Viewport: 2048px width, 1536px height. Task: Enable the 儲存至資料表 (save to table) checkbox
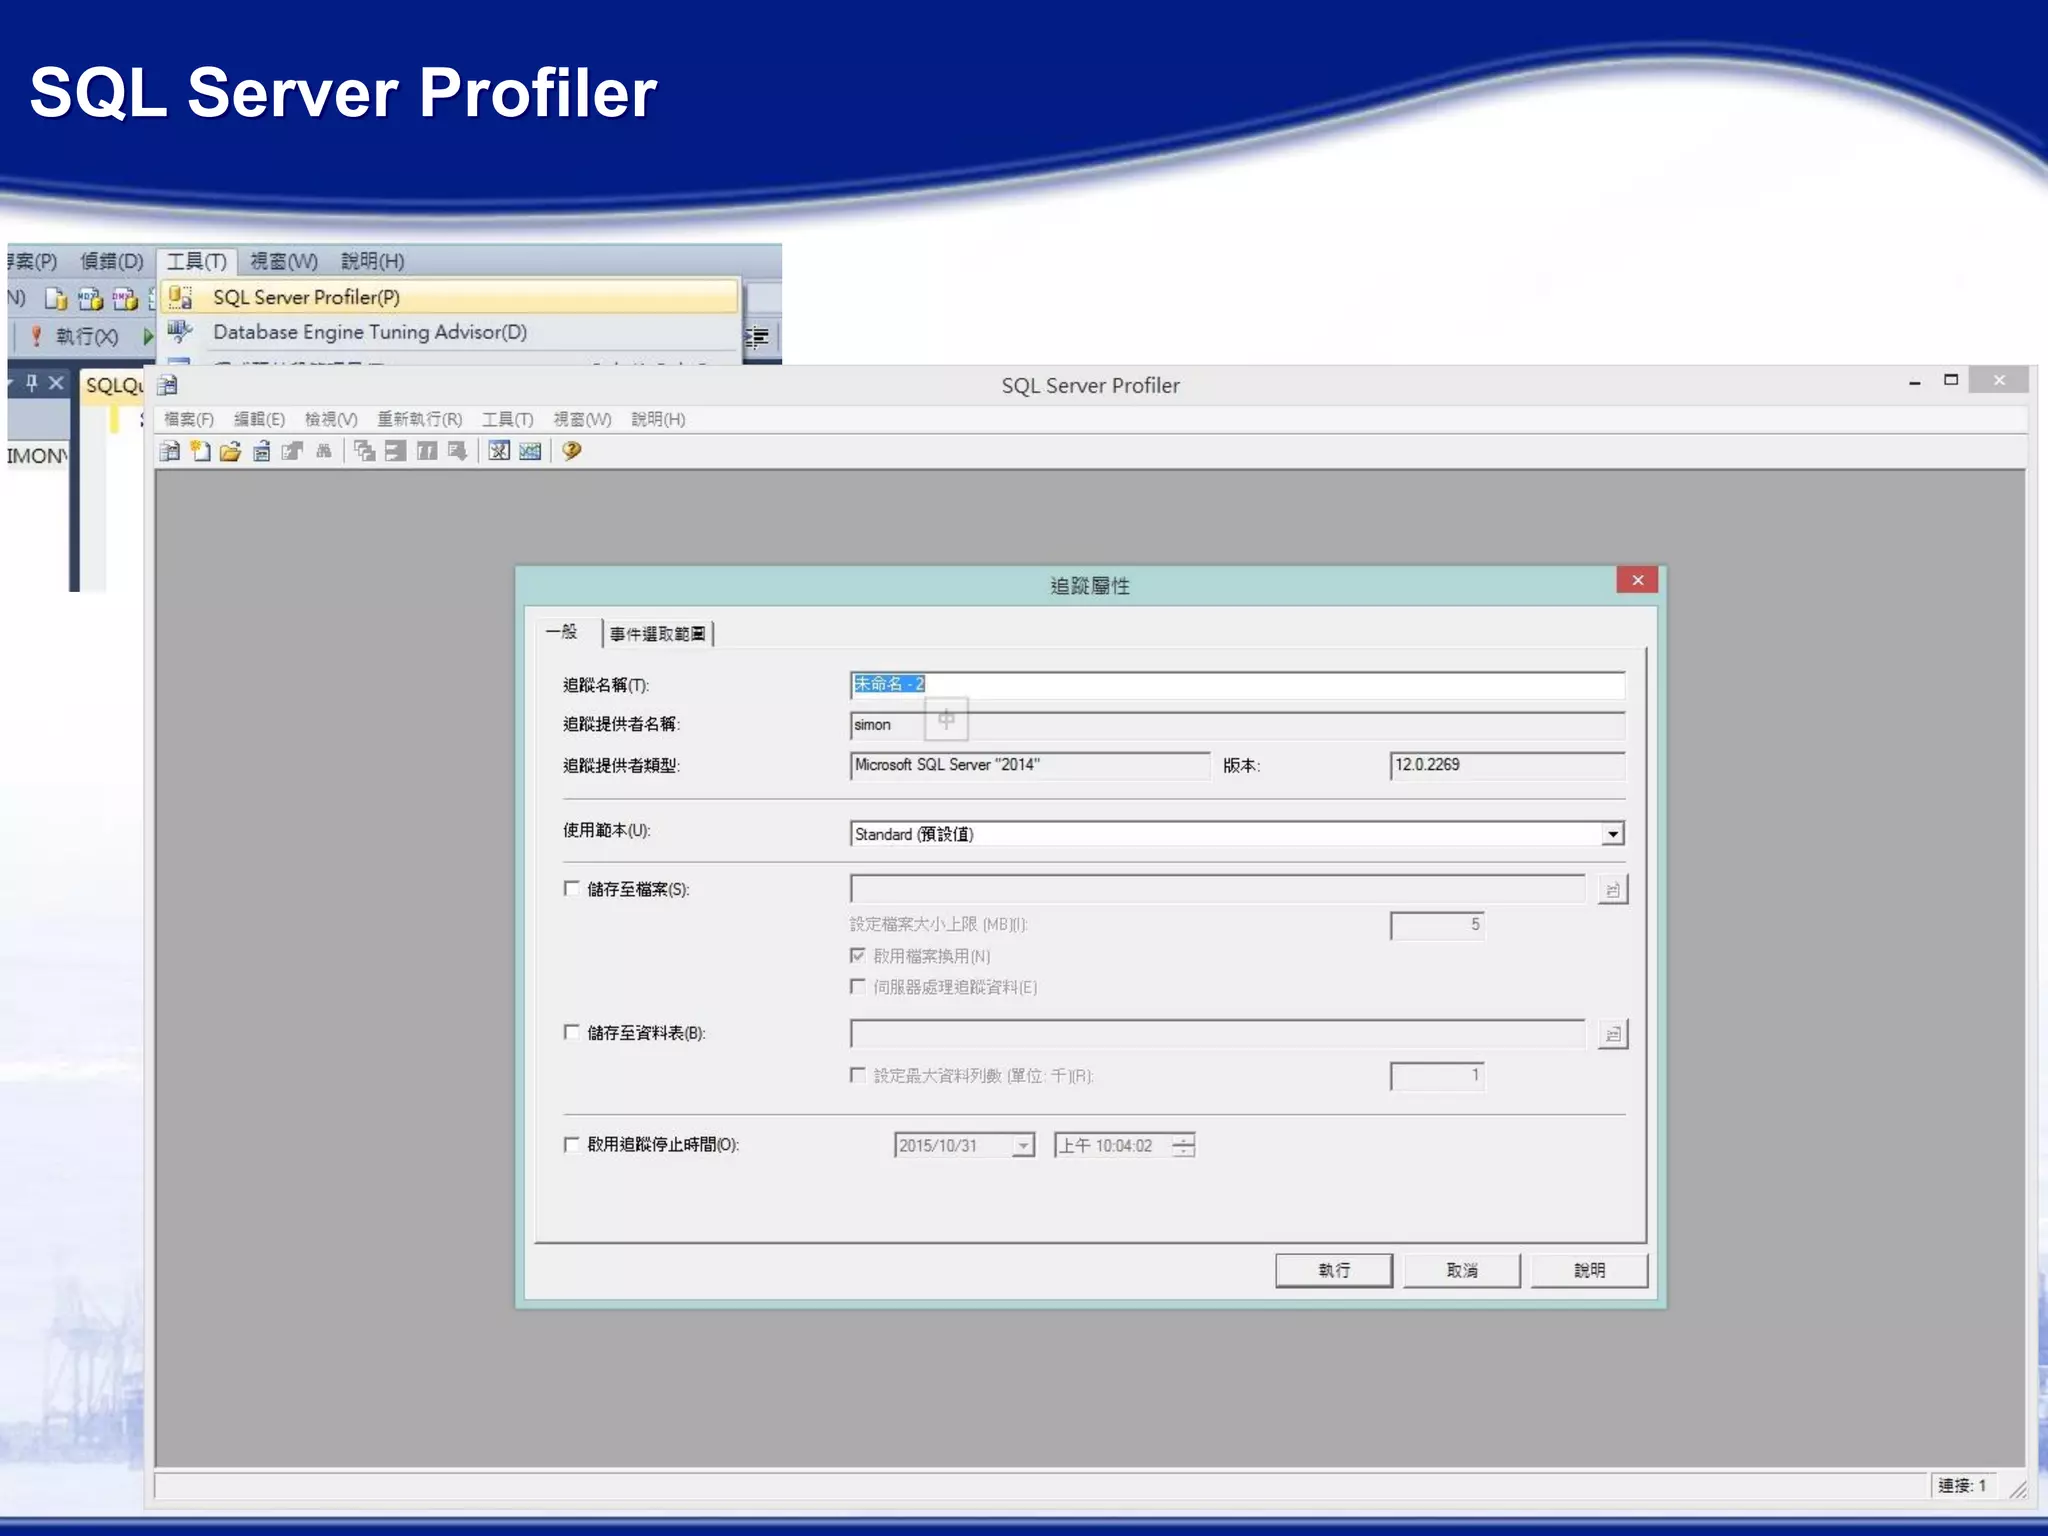(571, 1032)
